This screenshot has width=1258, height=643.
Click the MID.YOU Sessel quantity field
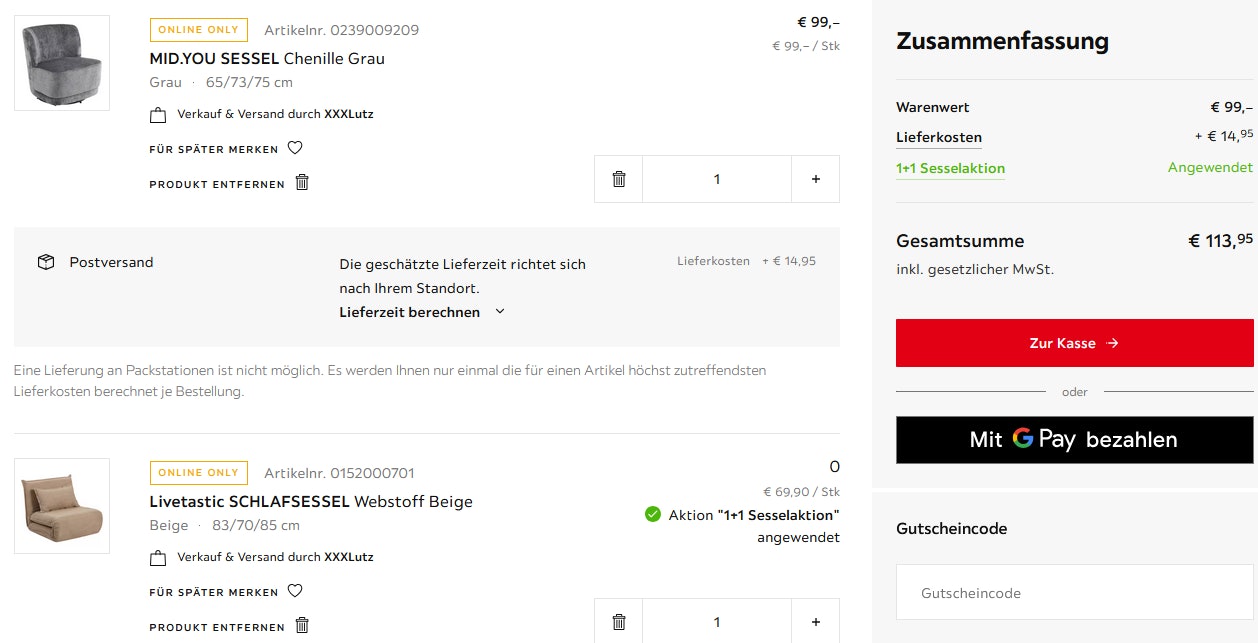coord(716,179)
